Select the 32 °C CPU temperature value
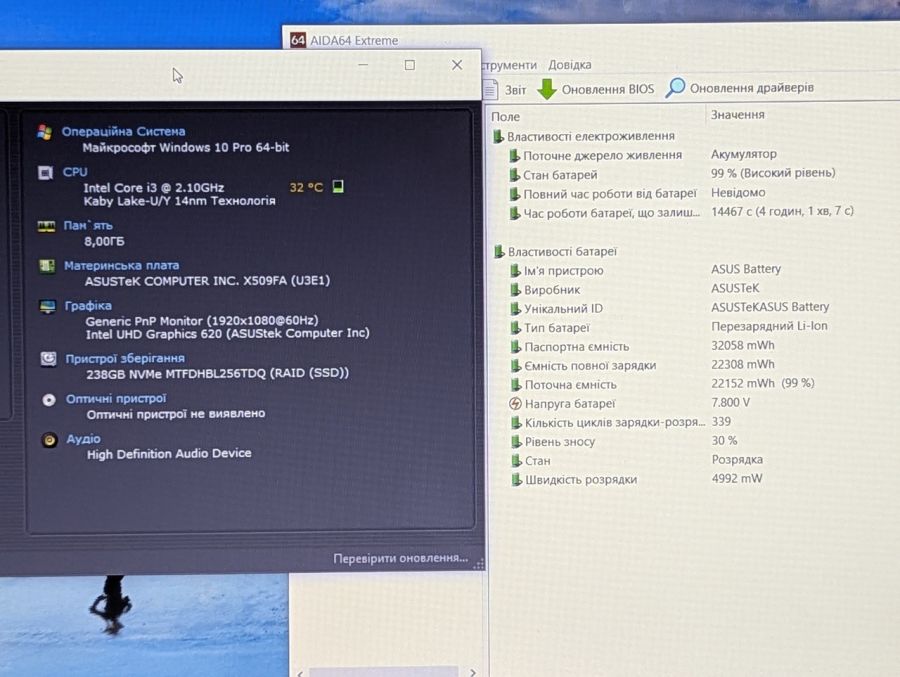This screenshot has height=677, width=900. (x=306, y=187)
